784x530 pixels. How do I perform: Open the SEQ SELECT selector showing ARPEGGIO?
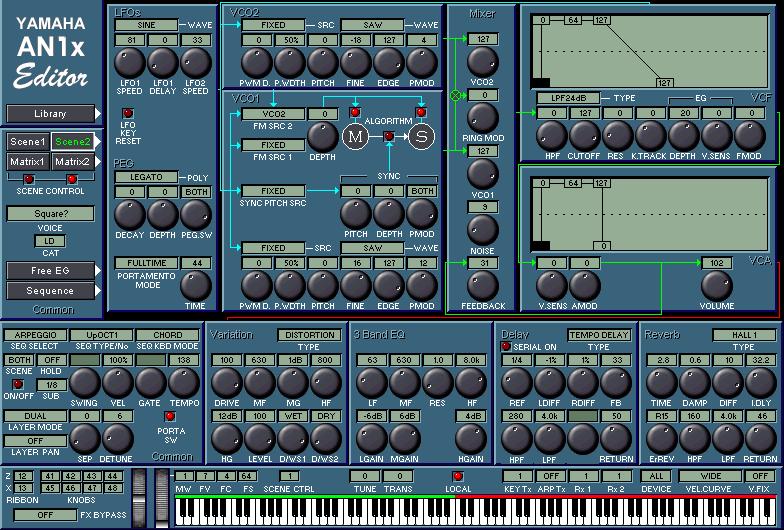click(x=35, y=335)
